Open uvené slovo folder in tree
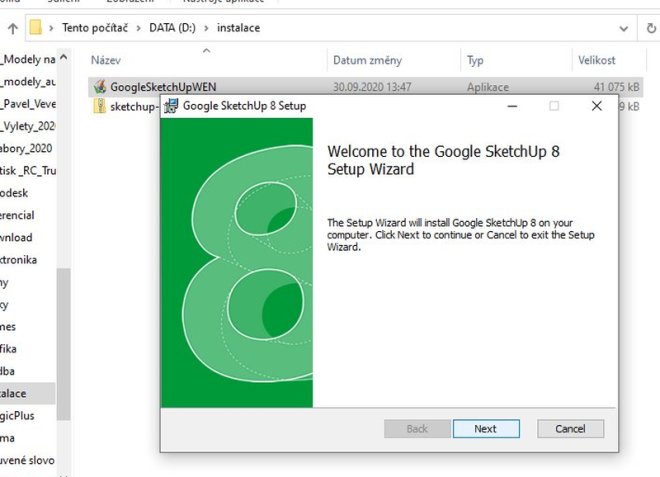Viewport: 660px width, 477px height. click(x=27, y=461)
